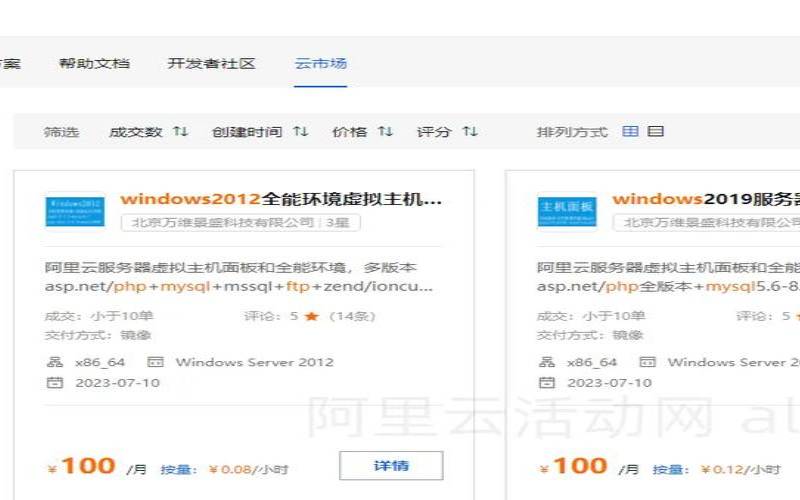Sort by 评分 arrows icon
800x500 pixels.
tap(470, 132)
